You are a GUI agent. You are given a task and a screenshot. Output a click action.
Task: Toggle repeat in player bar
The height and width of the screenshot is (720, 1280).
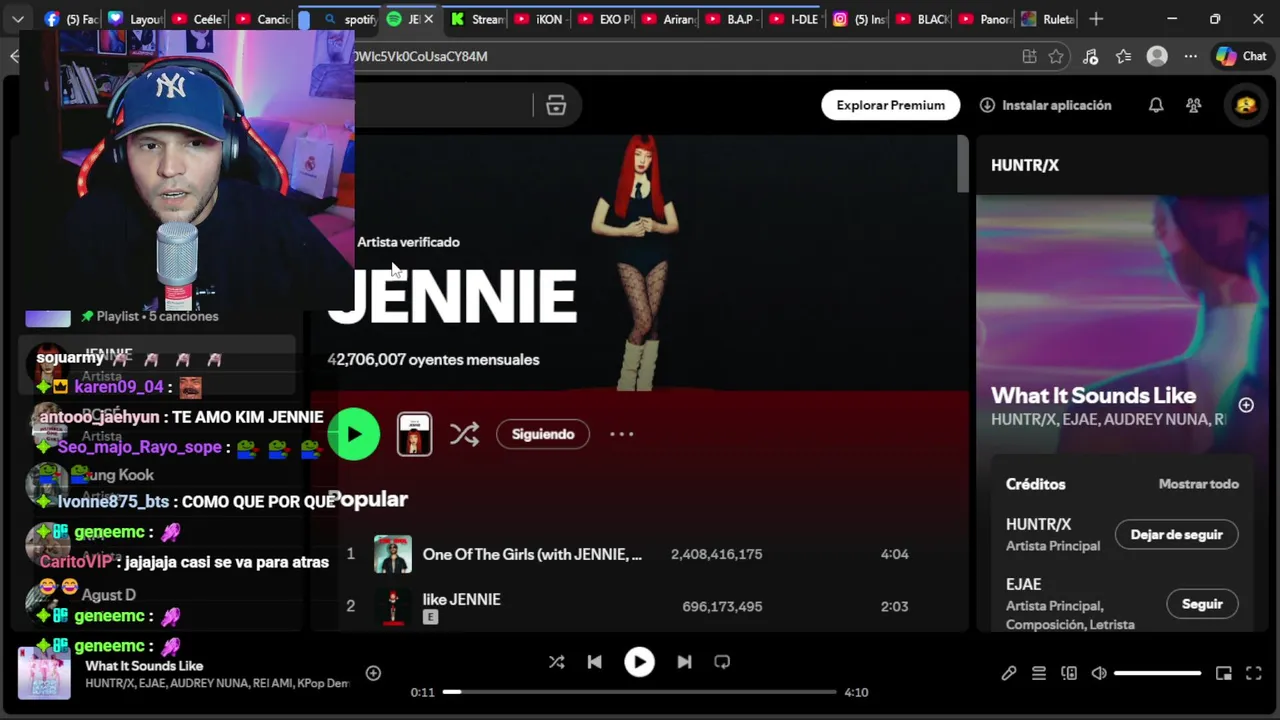click(722, 662)
